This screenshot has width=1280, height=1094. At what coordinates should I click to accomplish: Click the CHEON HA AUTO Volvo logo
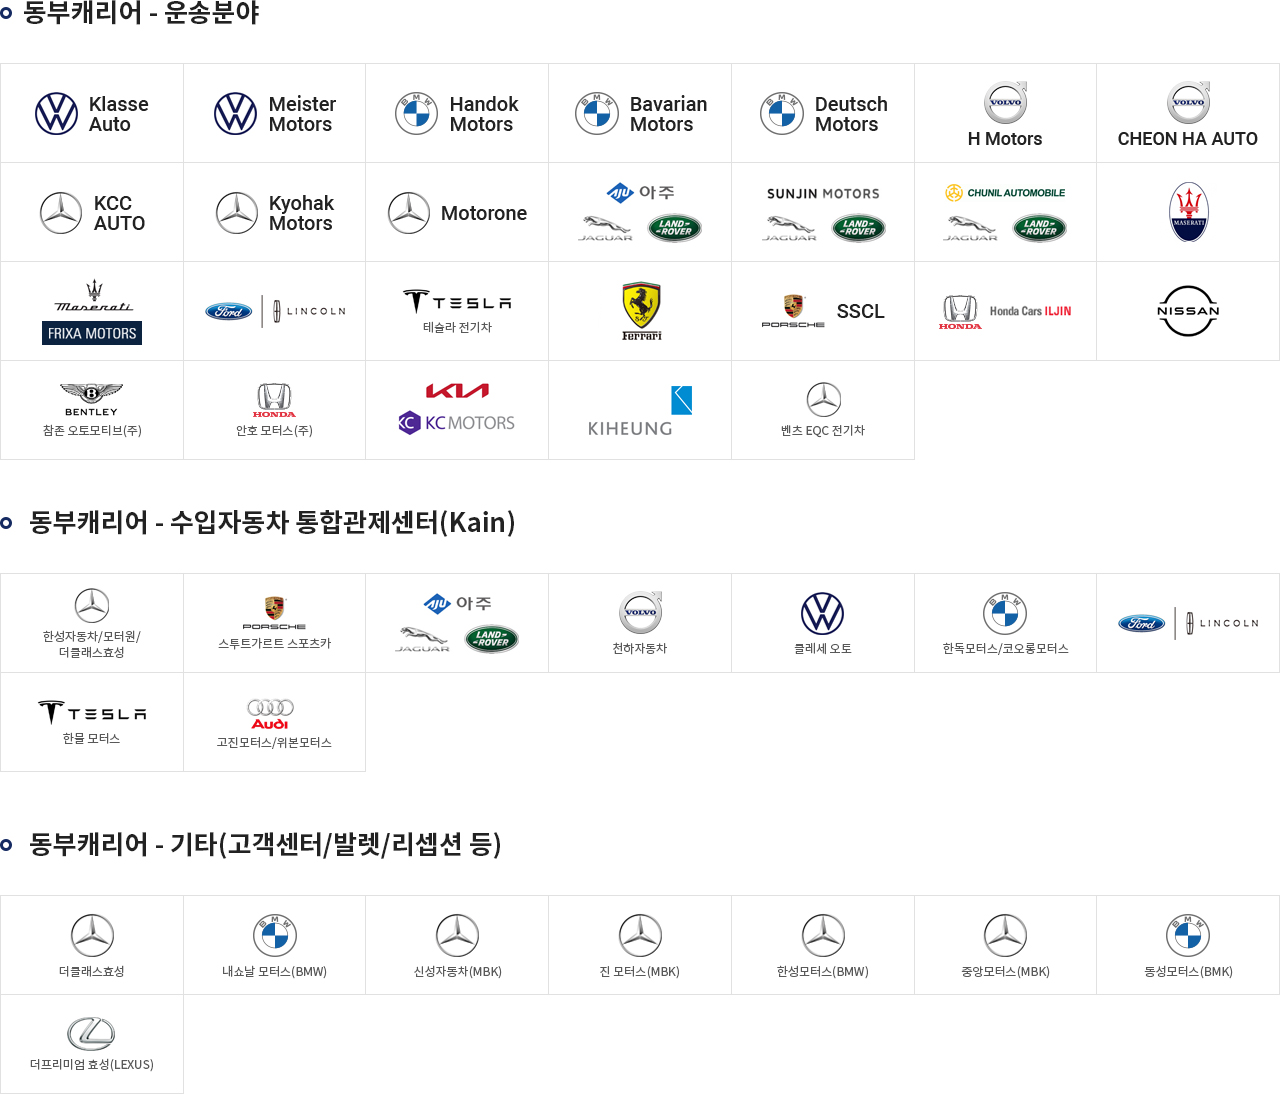pos(1188,102)
